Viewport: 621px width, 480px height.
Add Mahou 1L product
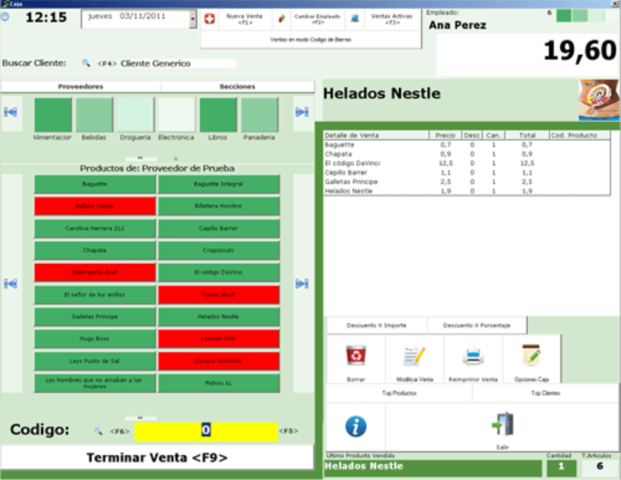click(x=219, y=383)
